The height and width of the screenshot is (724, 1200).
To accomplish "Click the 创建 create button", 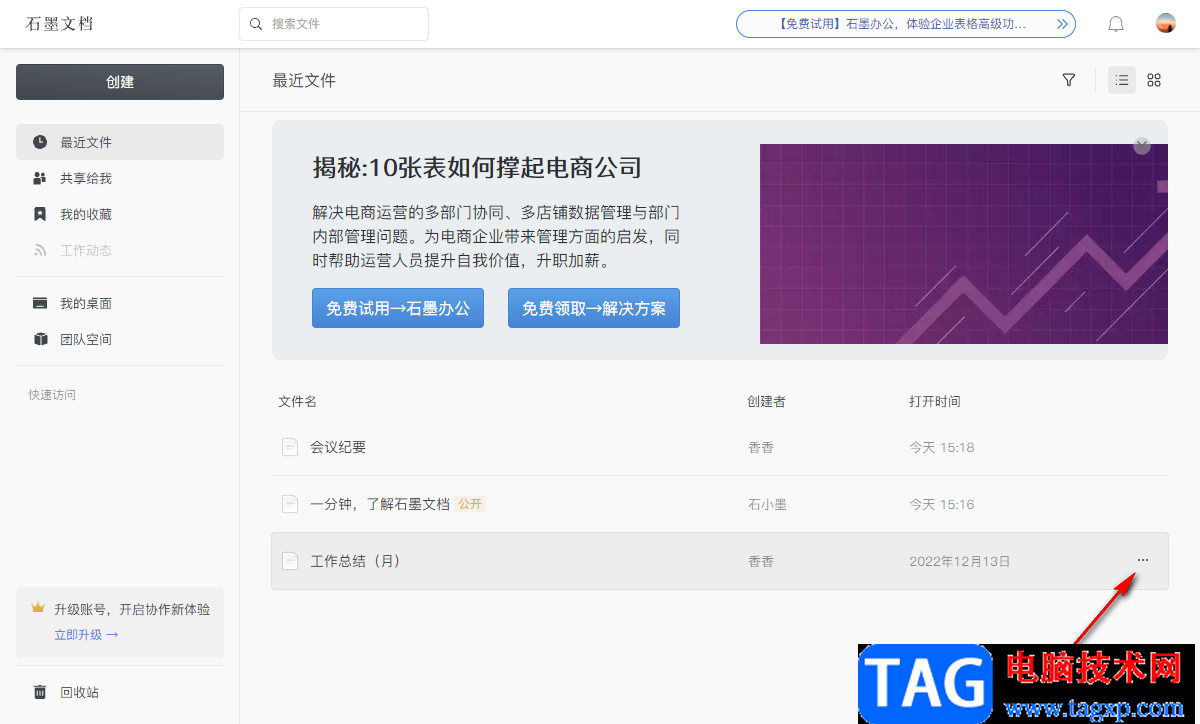I will point(120,82).
